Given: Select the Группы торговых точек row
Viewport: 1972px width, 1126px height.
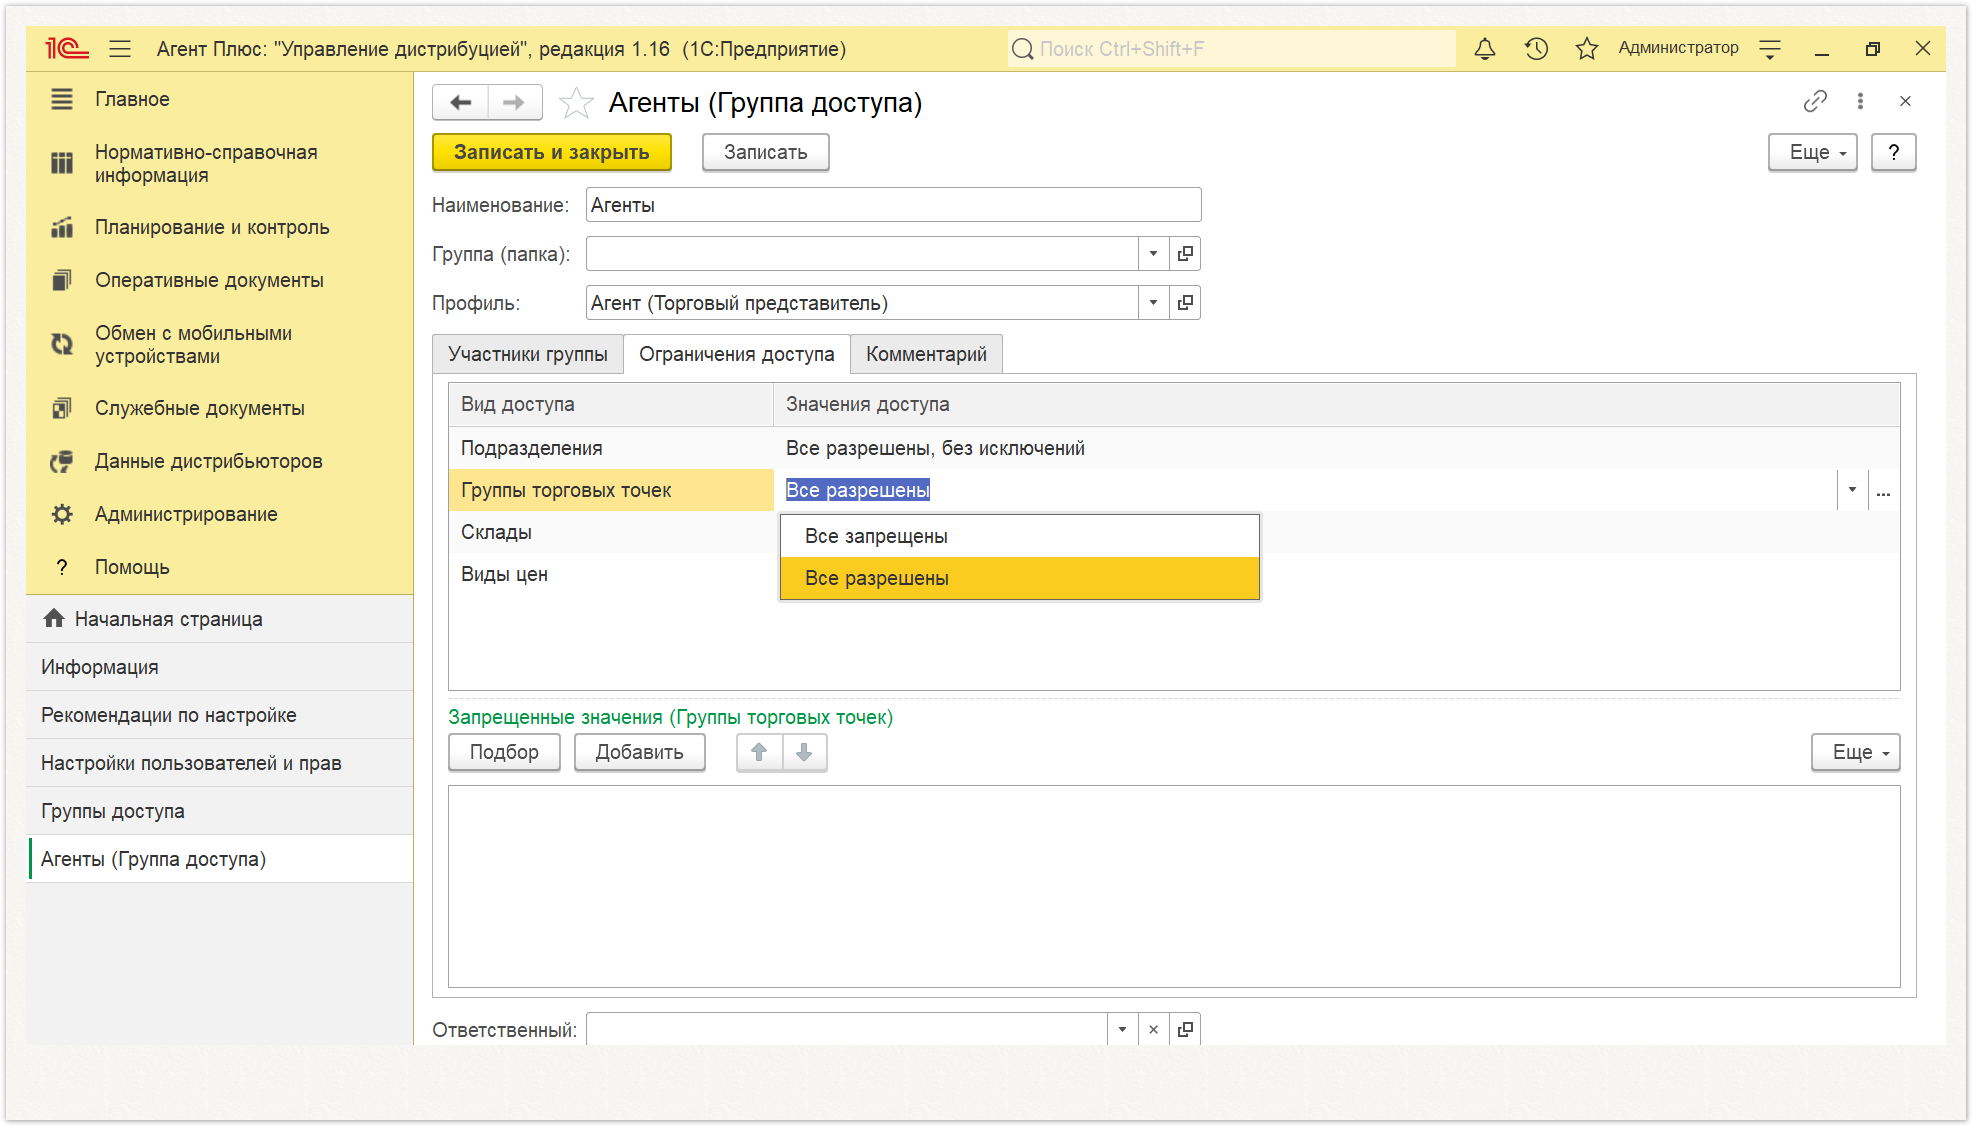Looking at the screenshot, I should tap(611, 490).
